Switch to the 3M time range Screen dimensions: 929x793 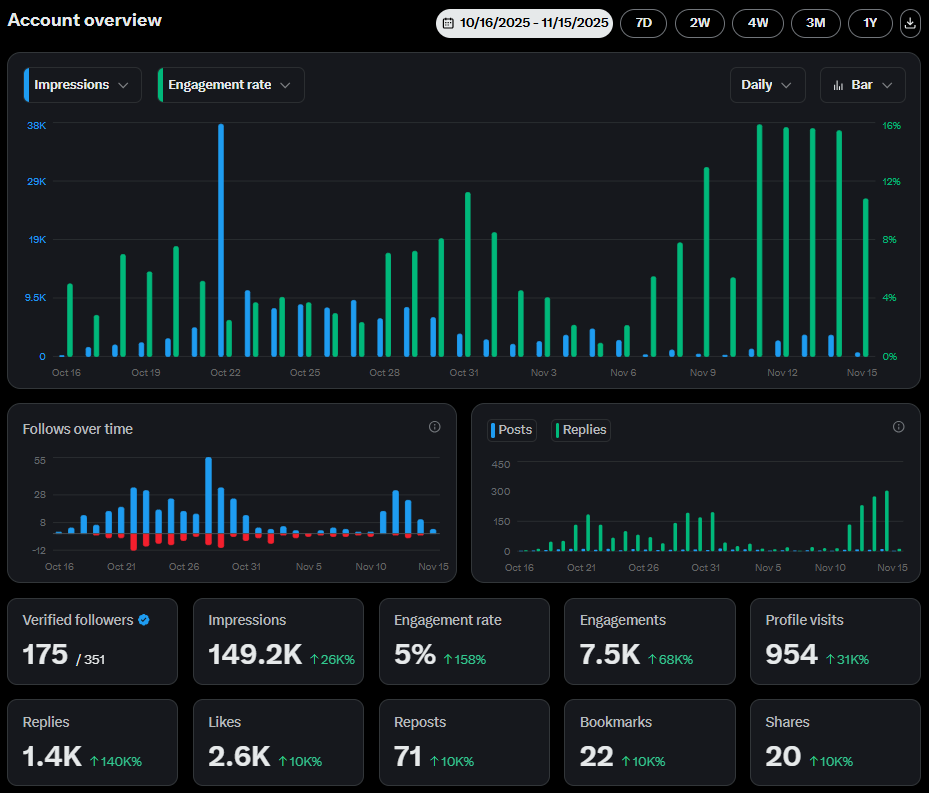[815, 23]
